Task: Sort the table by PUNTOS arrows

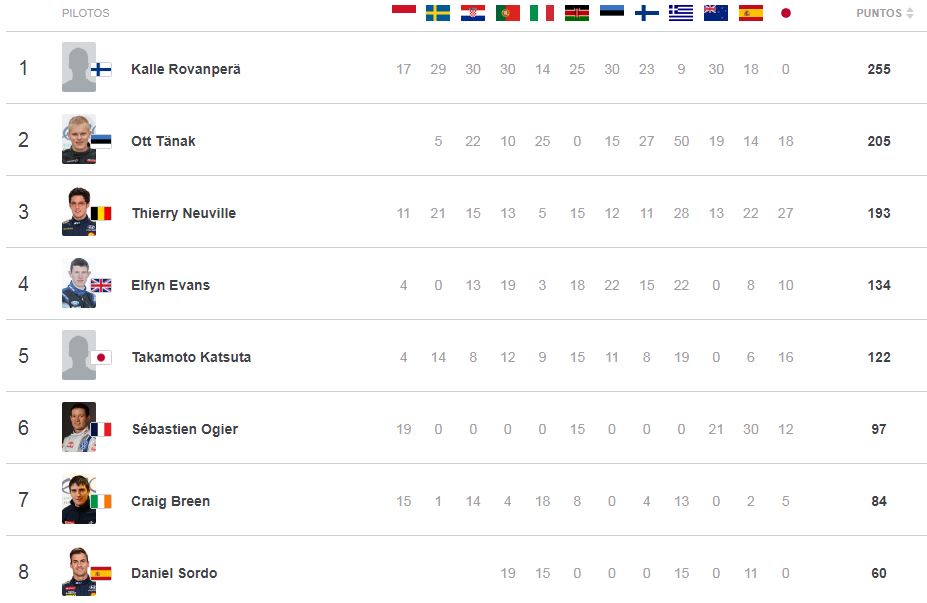Action: 910,14
